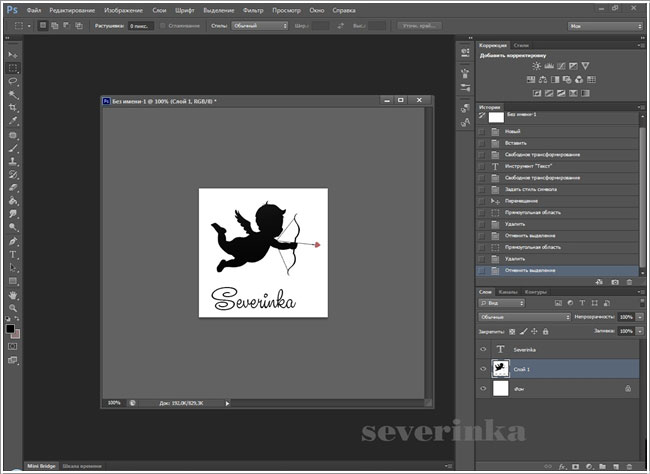650x474 pixels.
Task: Click the foreground color swatch
Action: coord(10,327)
